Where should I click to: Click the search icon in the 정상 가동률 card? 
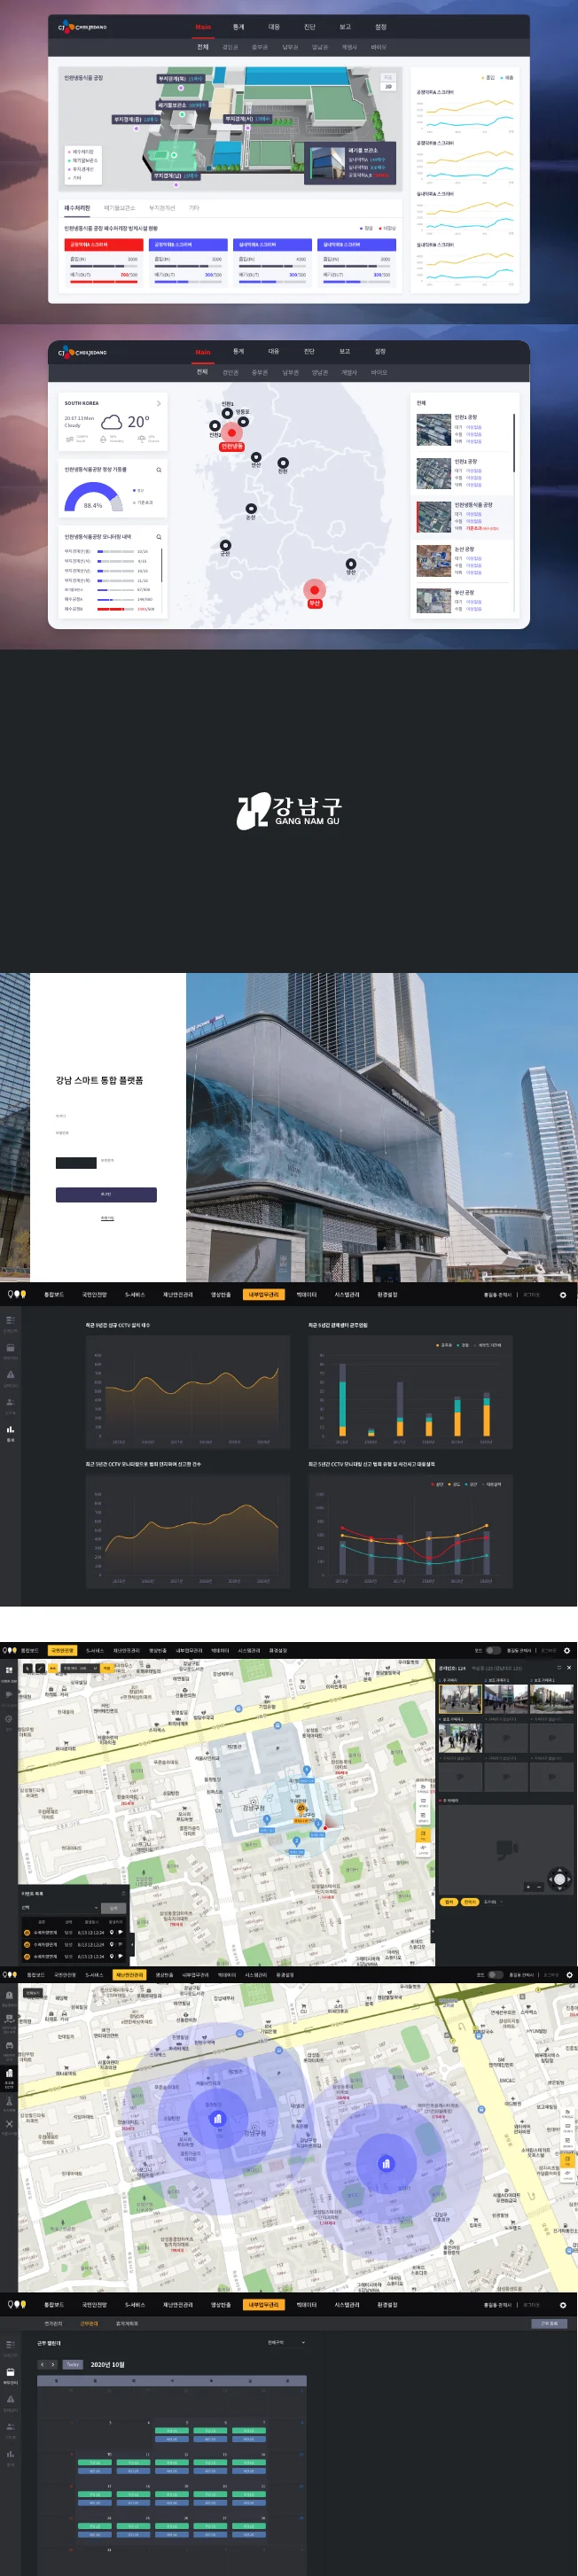[158, 469]
